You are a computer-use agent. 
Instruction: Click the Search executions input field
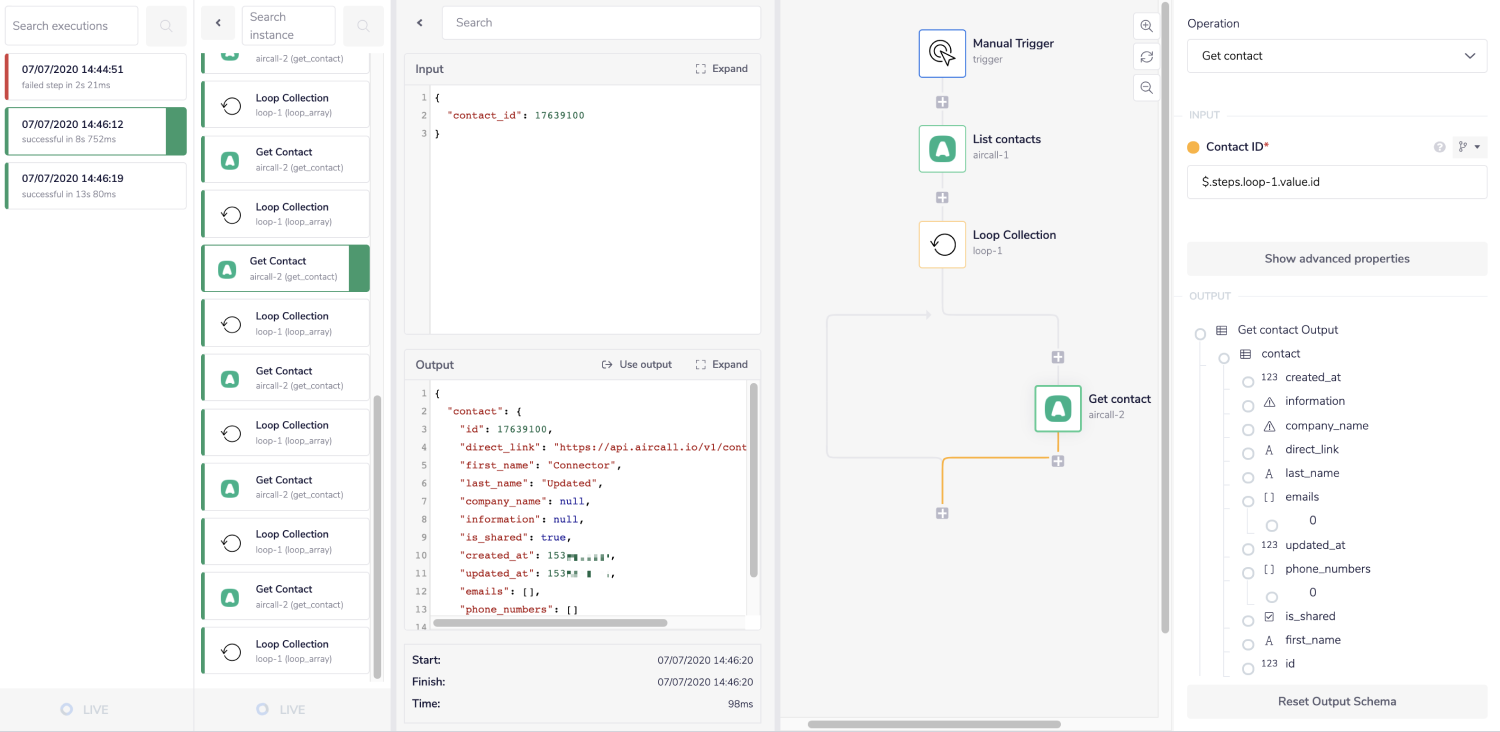pyautogui.click(x=71, y=25)
